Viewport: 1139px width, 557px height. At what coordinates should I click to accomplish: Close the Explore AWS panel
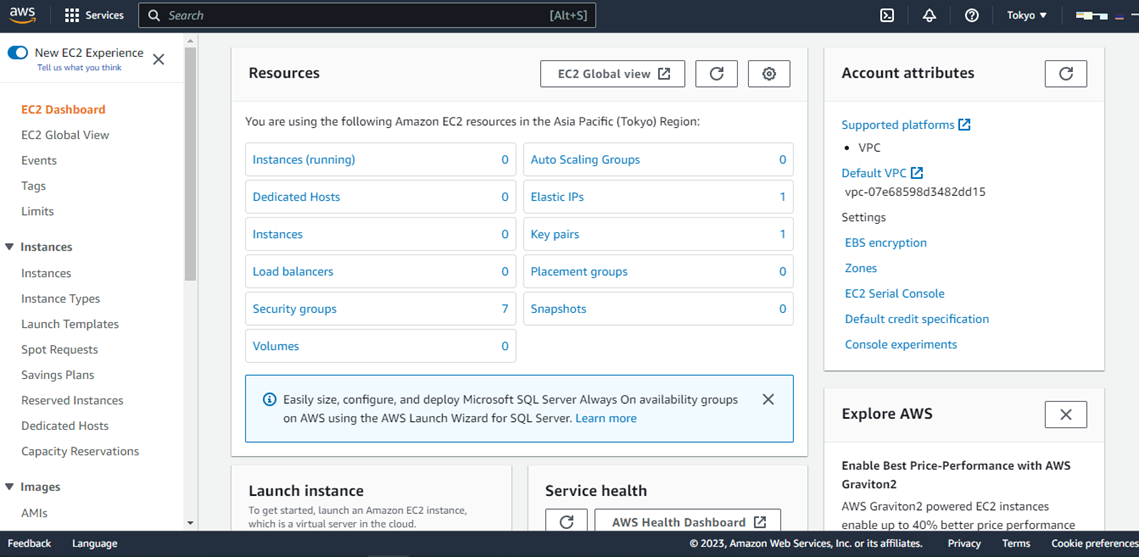tap(1066, 415)
